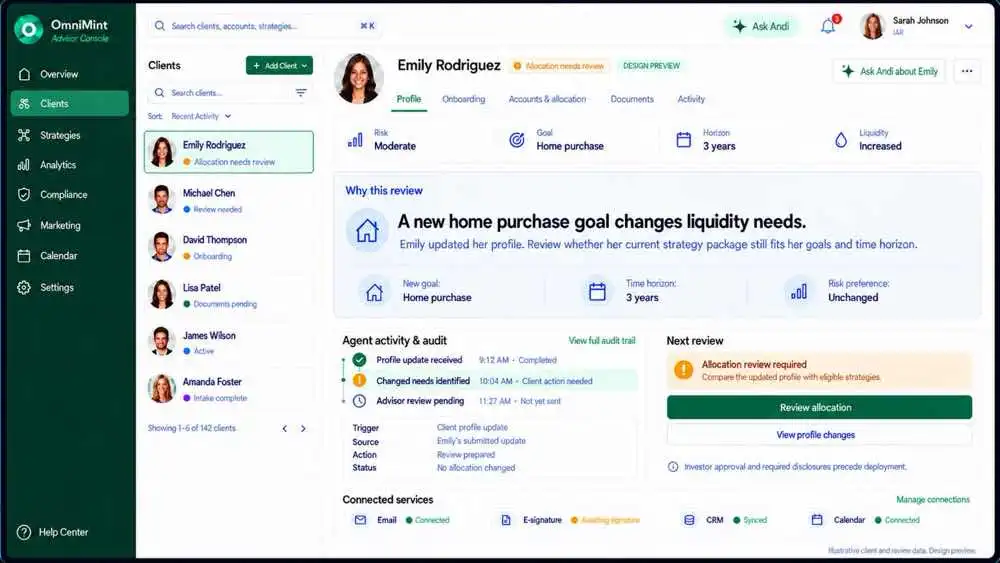Focus the global search clients, accounts field
The width and height of the screenshot is (1000, 563).
click(x=265, y=26)
